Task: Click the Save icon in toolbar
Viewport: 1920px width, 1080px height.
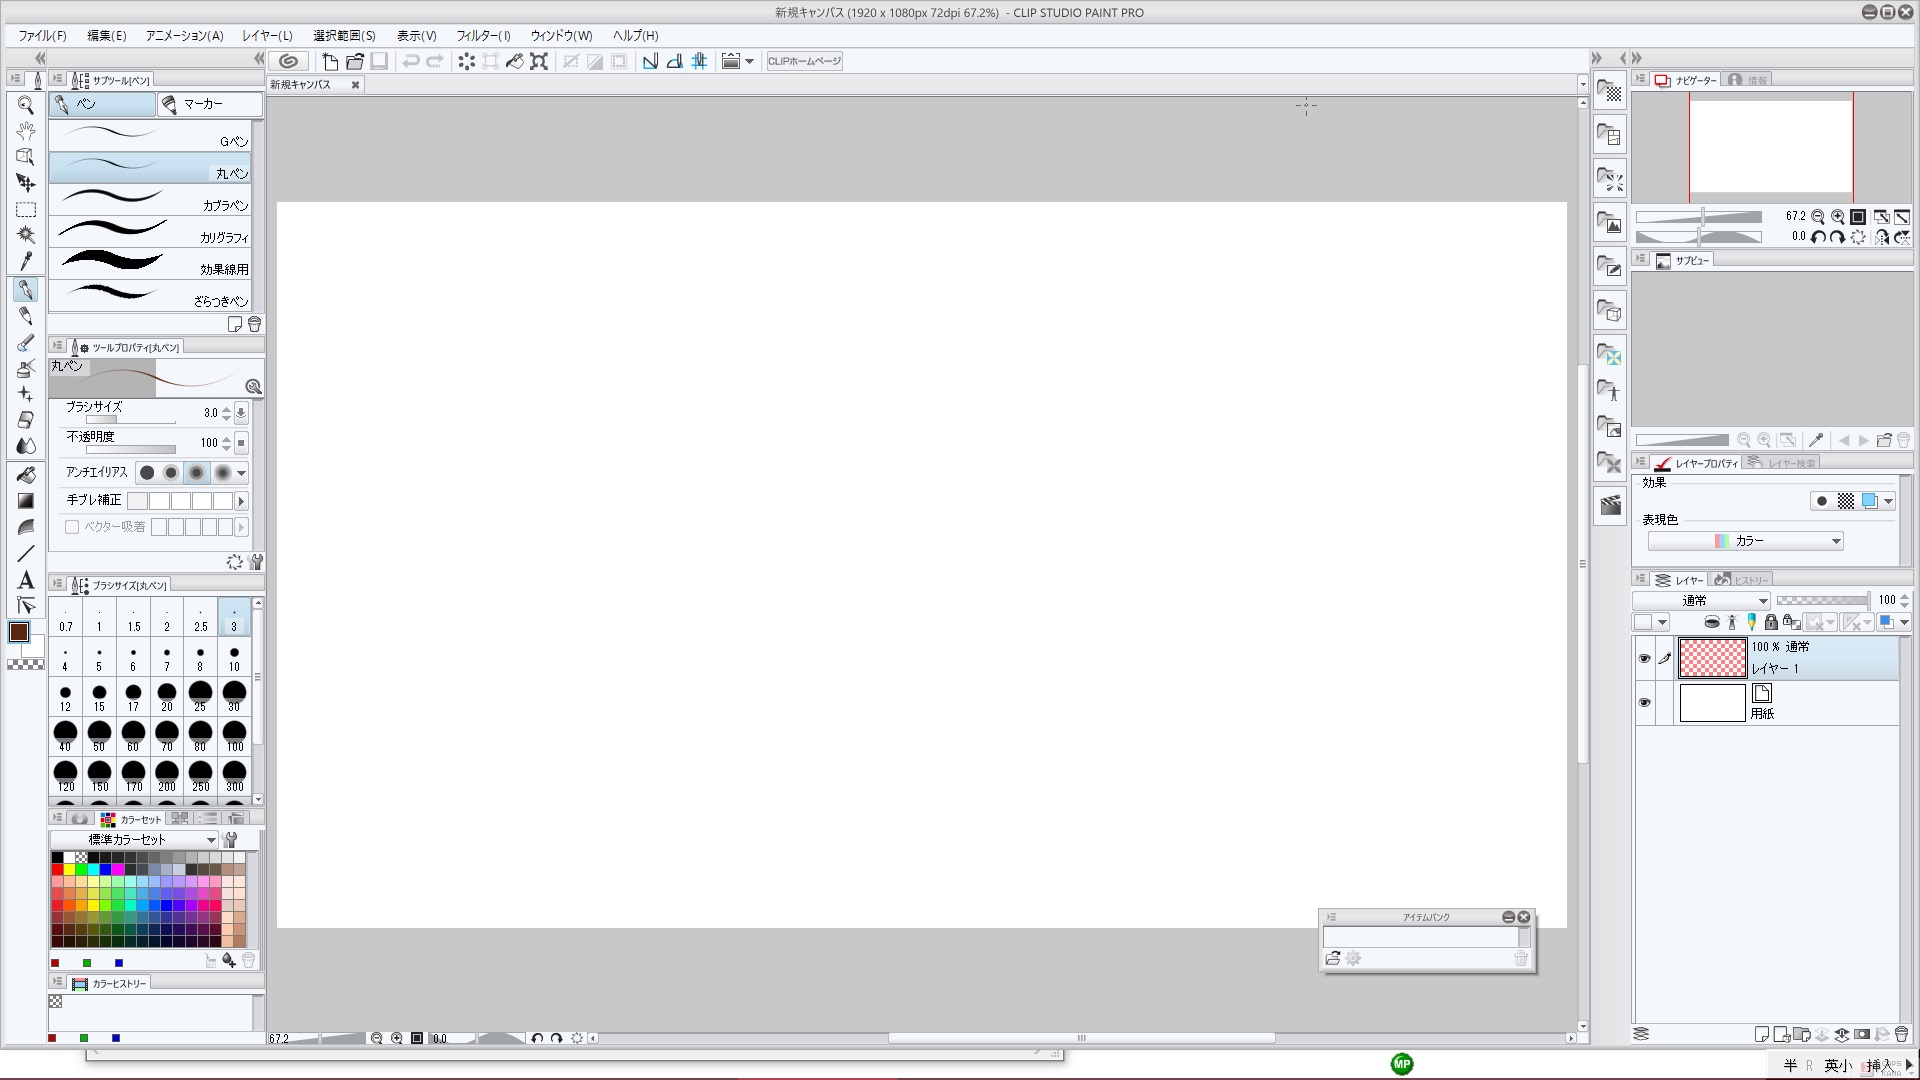Action: [379, 61]
